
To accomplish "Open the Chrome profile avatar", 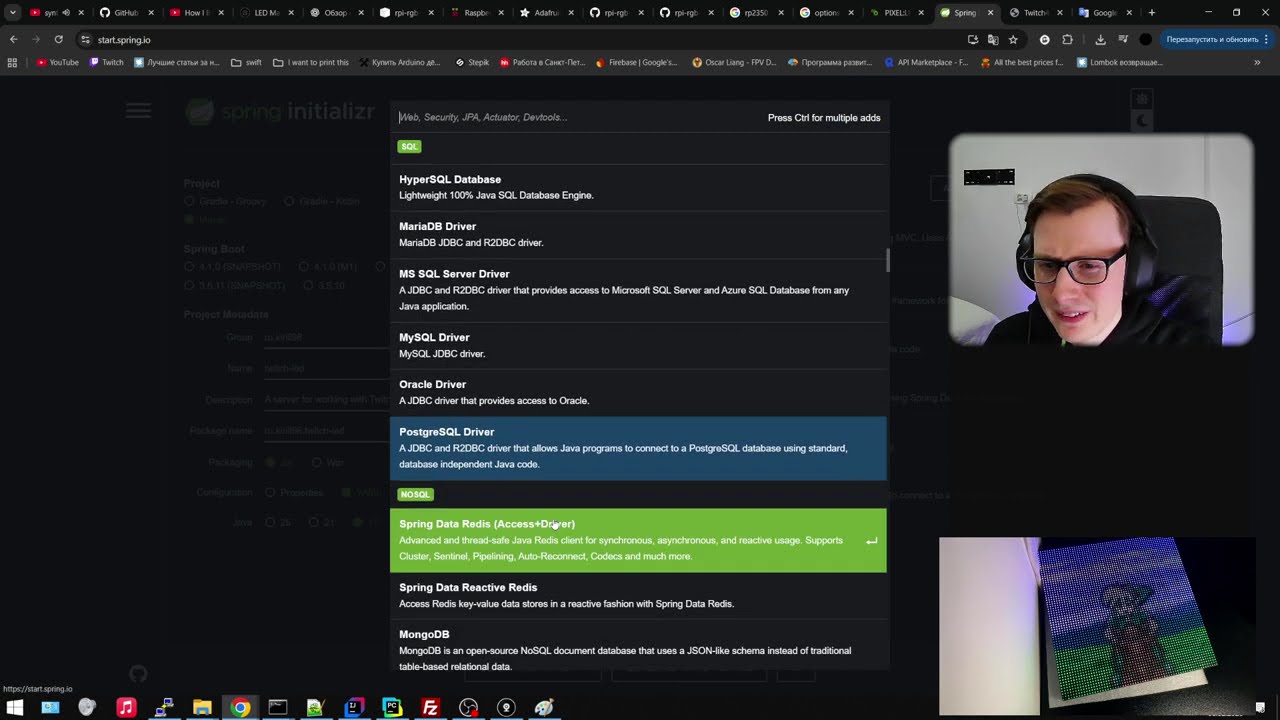I will point(1145,39).
